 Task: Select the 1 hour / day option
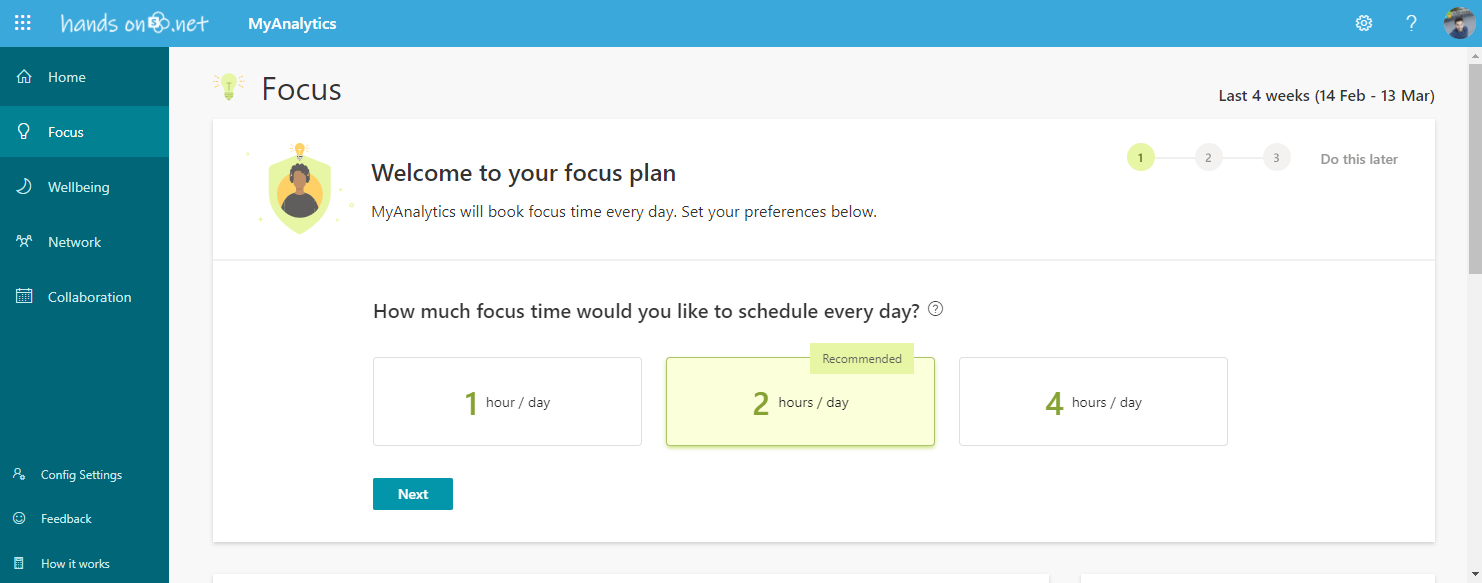[x=507, y=402]
